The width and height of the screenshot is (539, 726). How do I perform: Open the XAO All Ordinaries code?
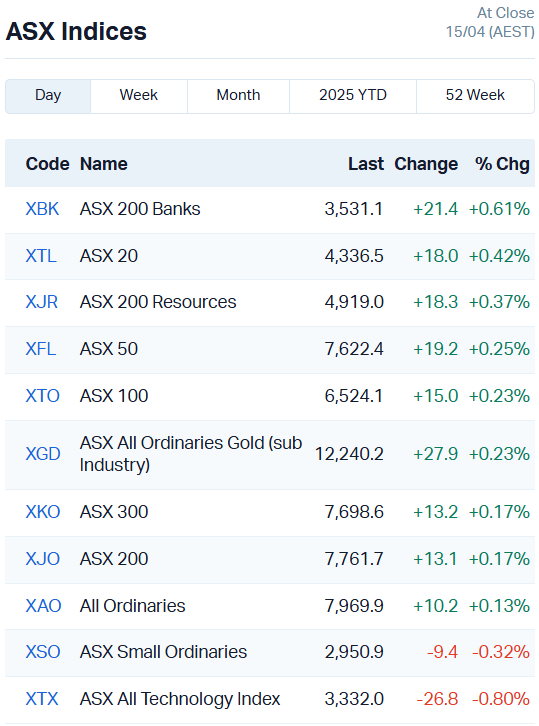[x=44, y=606]
